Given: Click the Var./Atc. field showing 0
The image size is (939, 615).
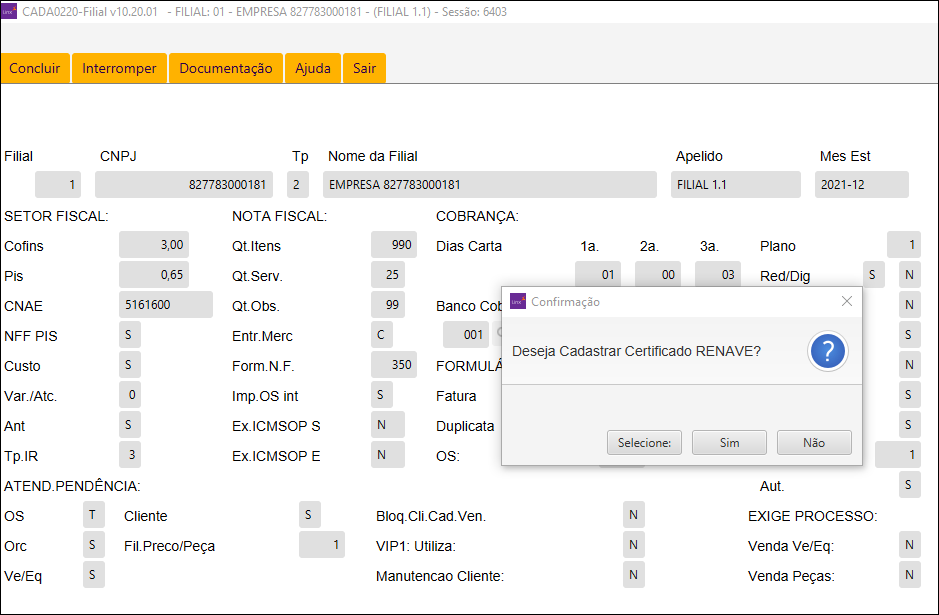Looking at the screenshot, I should (129, 394).
